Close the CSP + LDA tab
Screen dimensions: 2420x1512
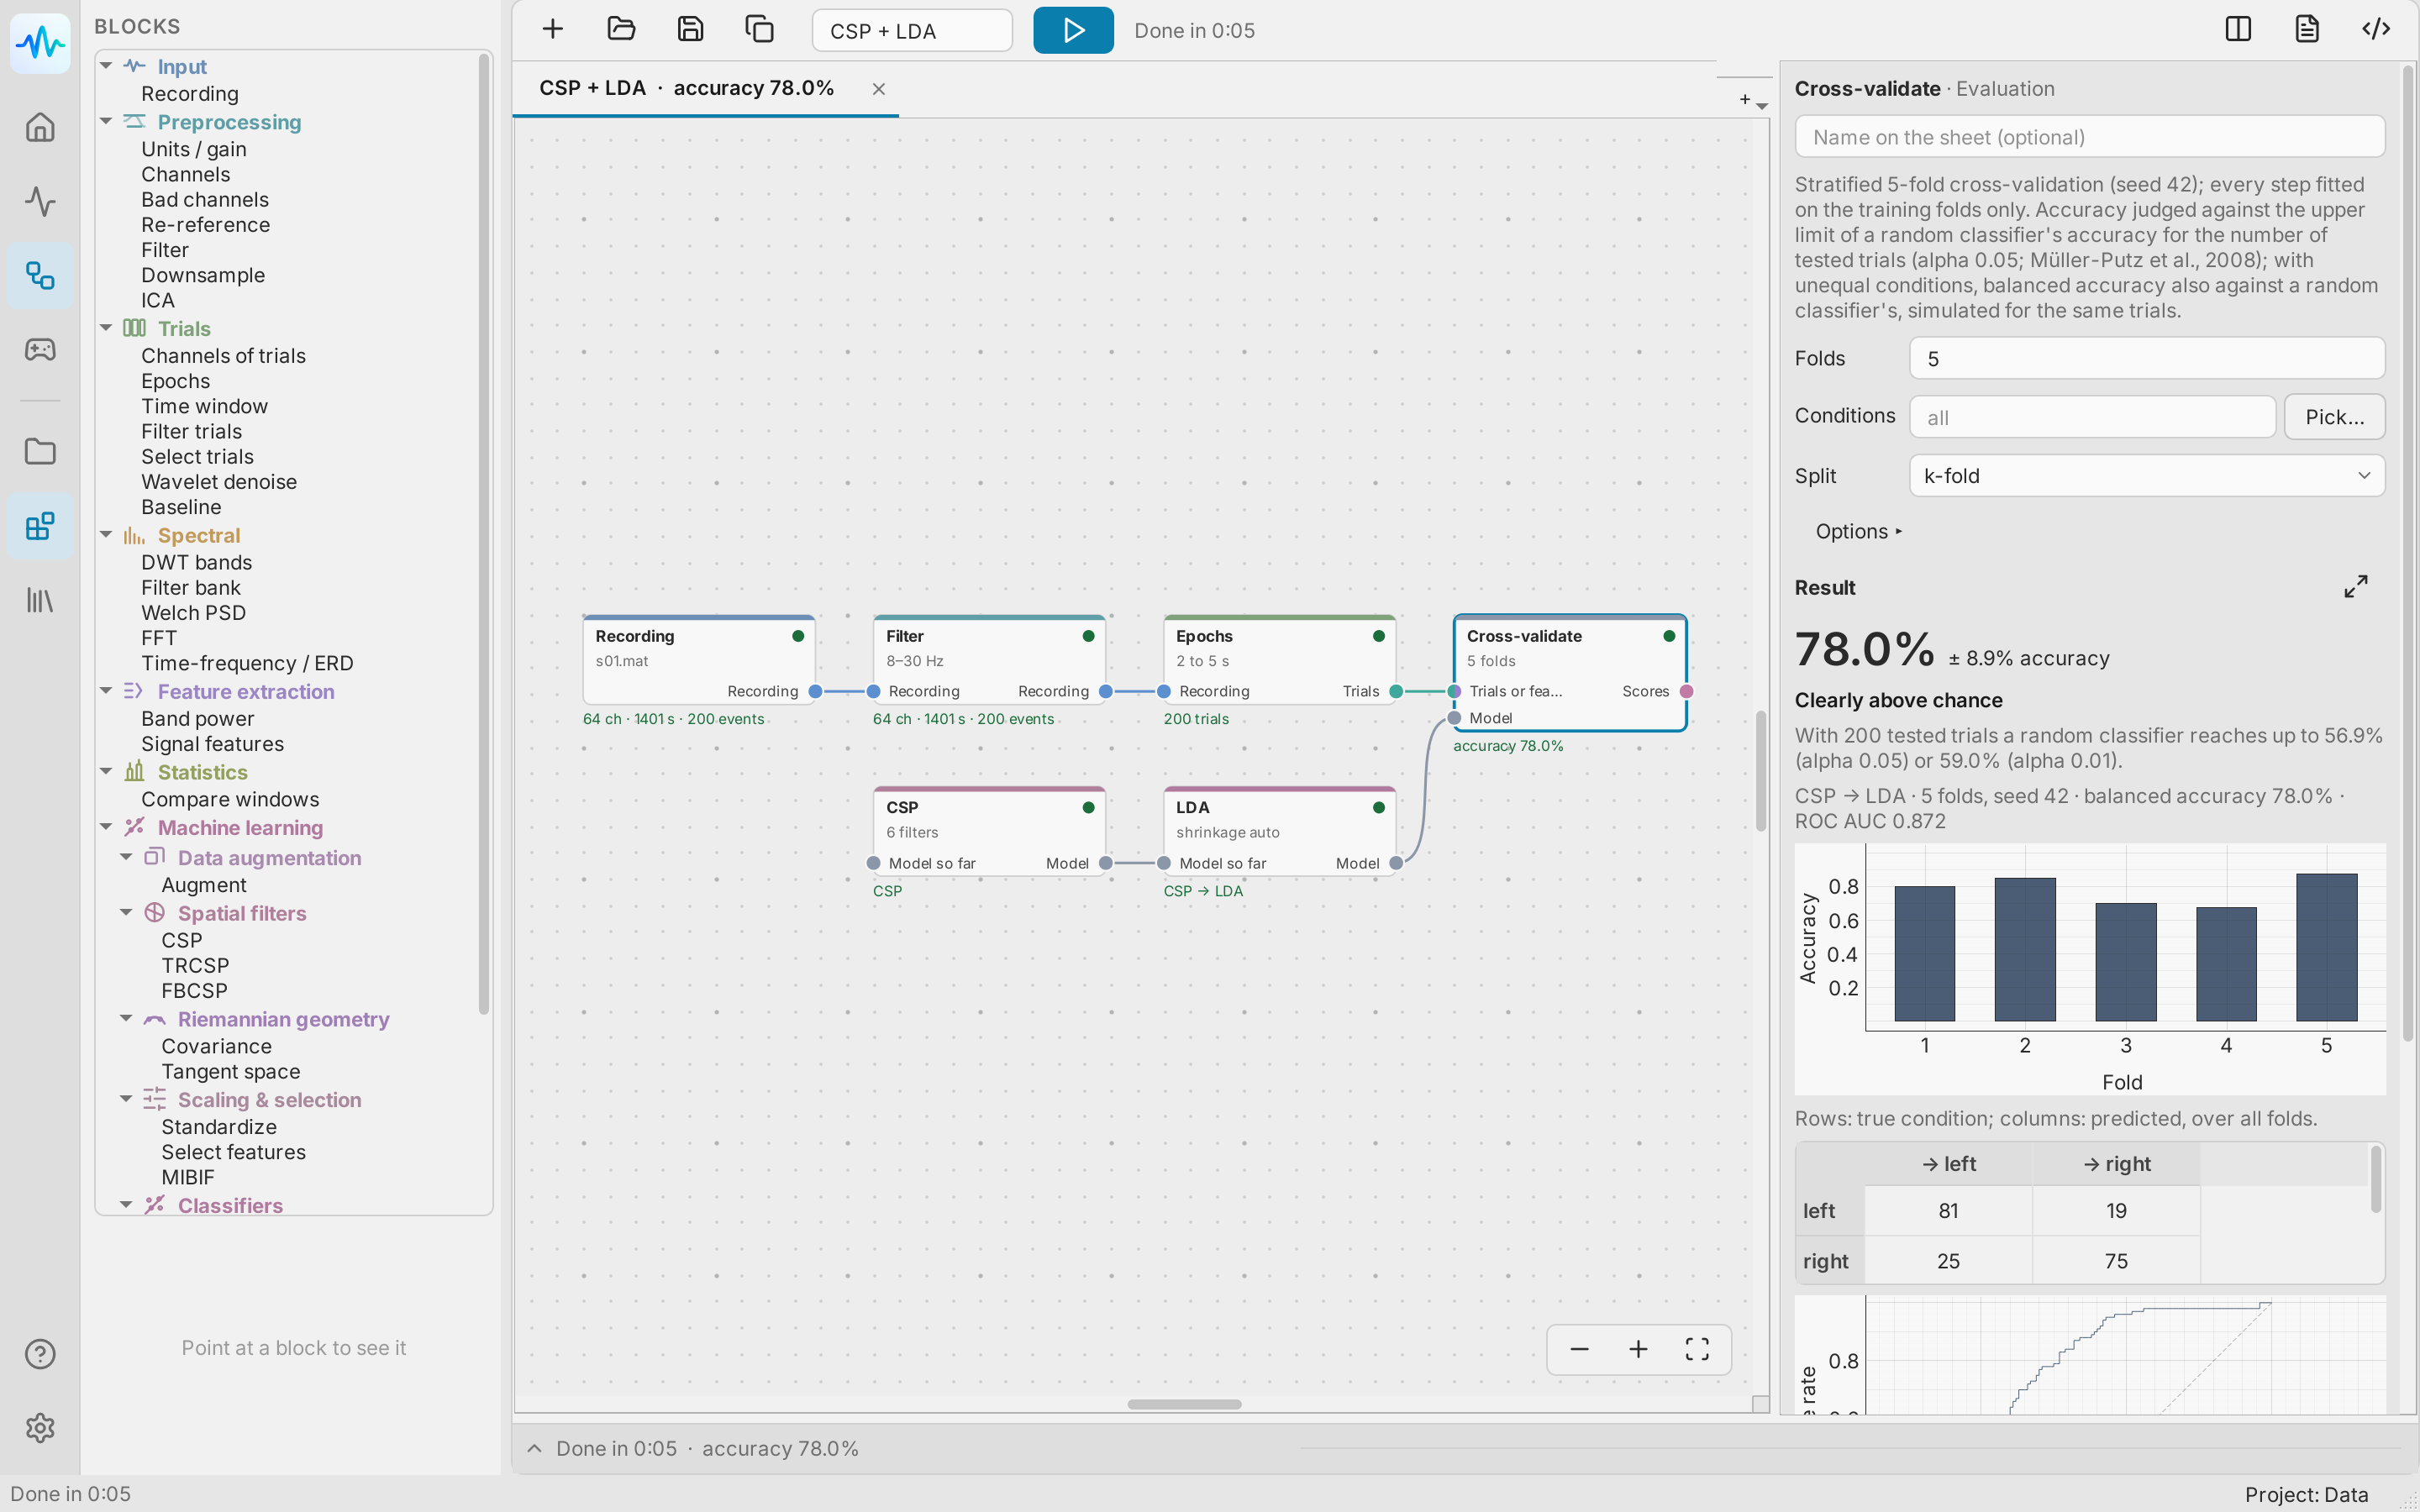(878, 89)
